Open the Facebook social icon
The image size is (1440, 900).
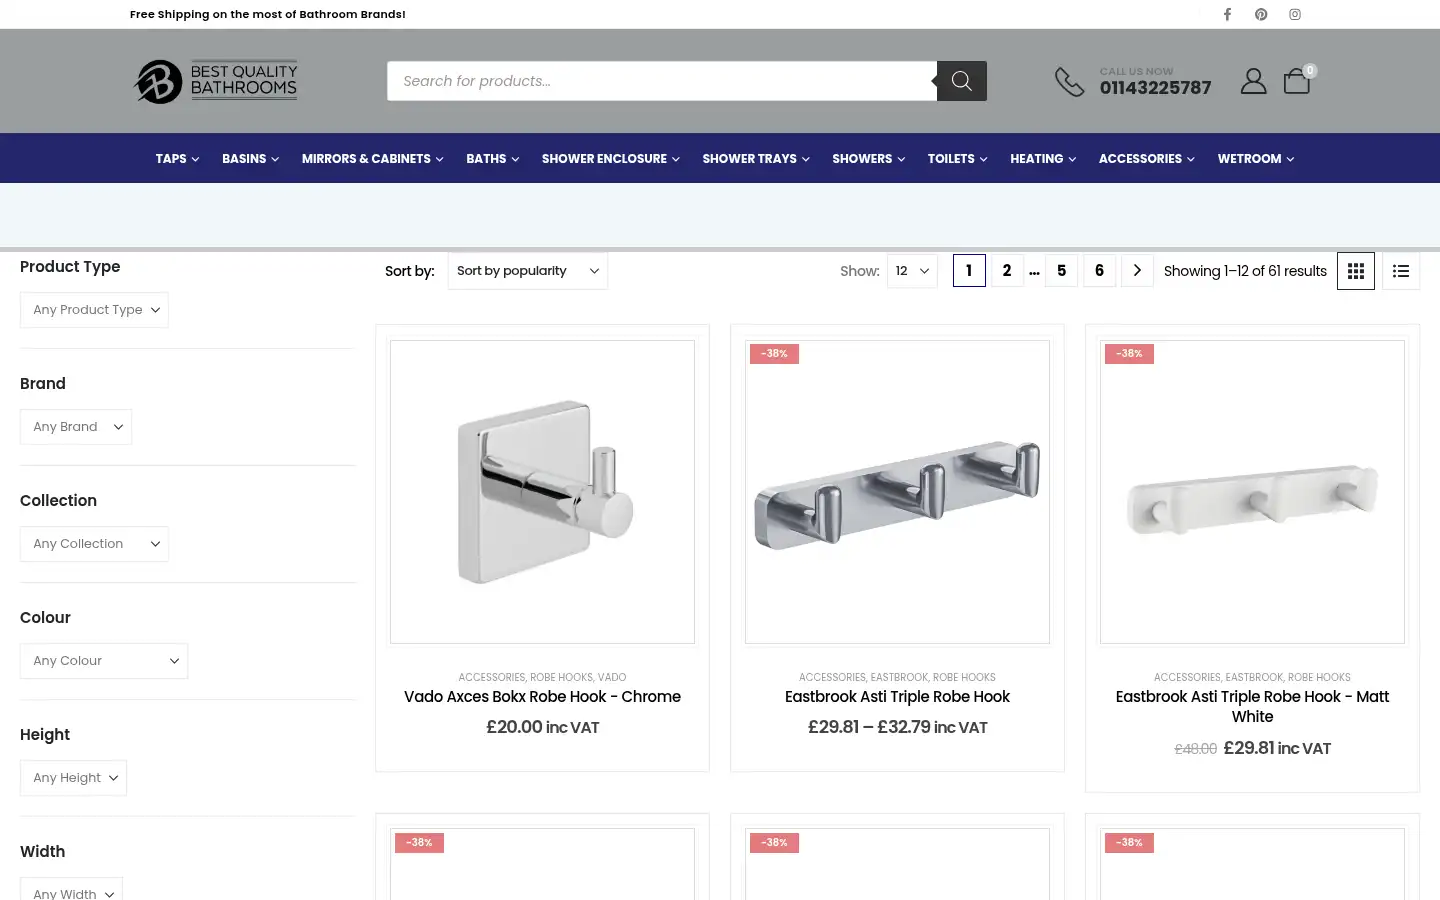tap(1227, 14)
